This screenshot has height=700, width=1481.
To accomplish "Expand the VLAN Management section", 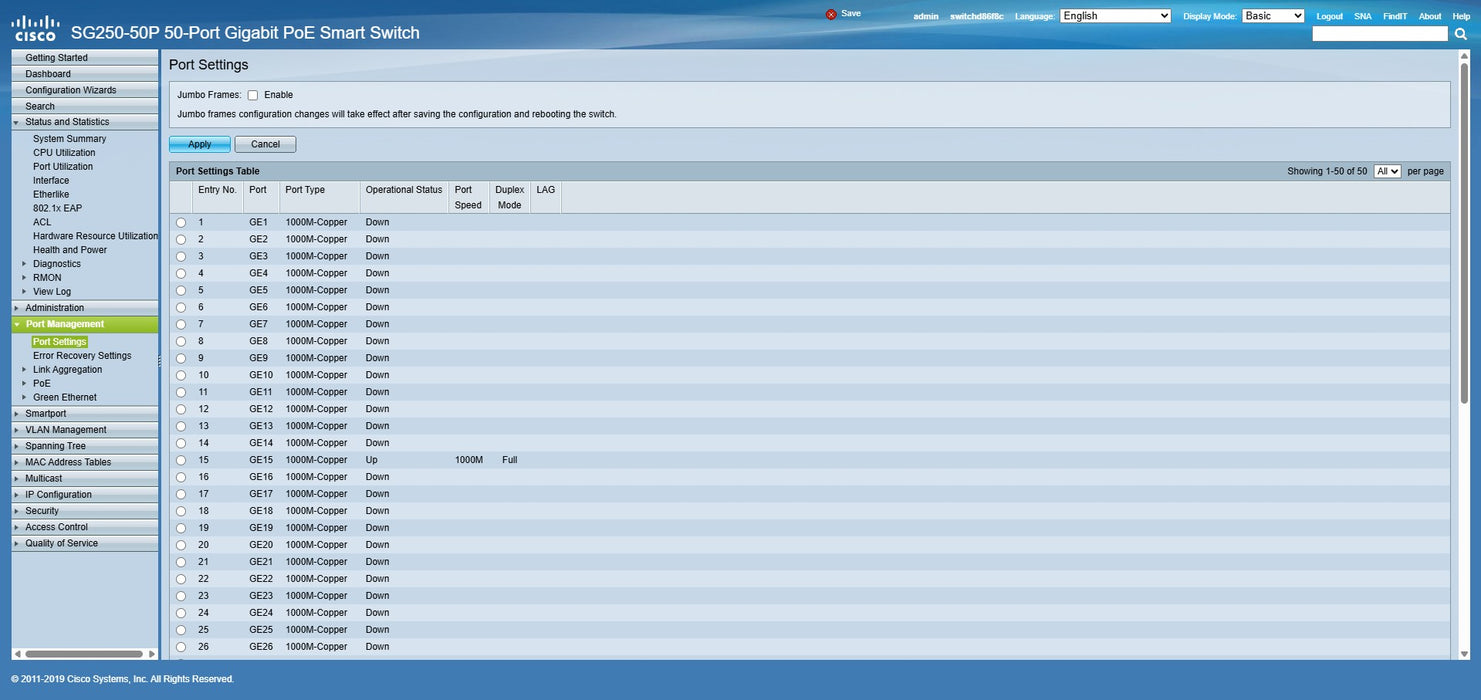I will 85,430.
